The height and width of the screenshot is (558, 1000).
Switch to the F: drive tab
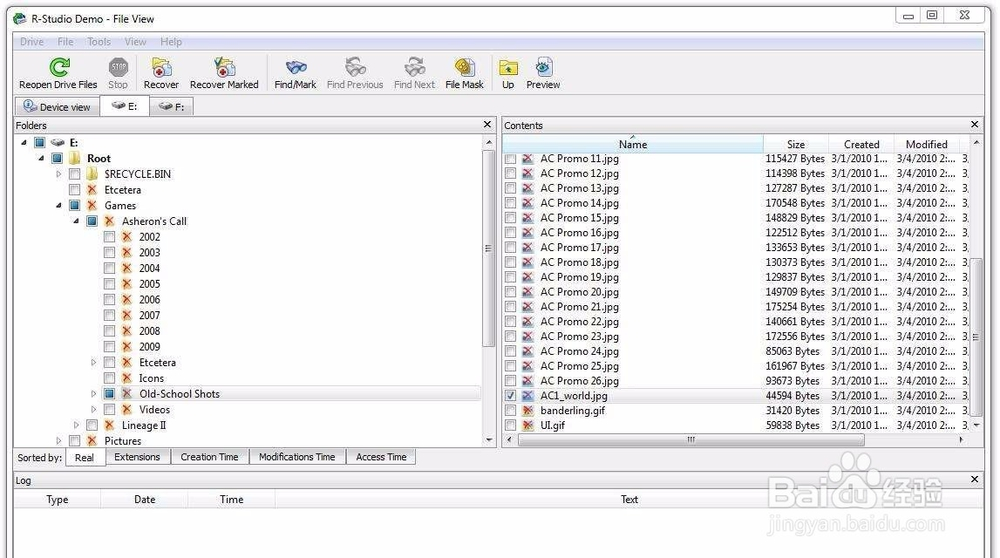tap(172, 106)
